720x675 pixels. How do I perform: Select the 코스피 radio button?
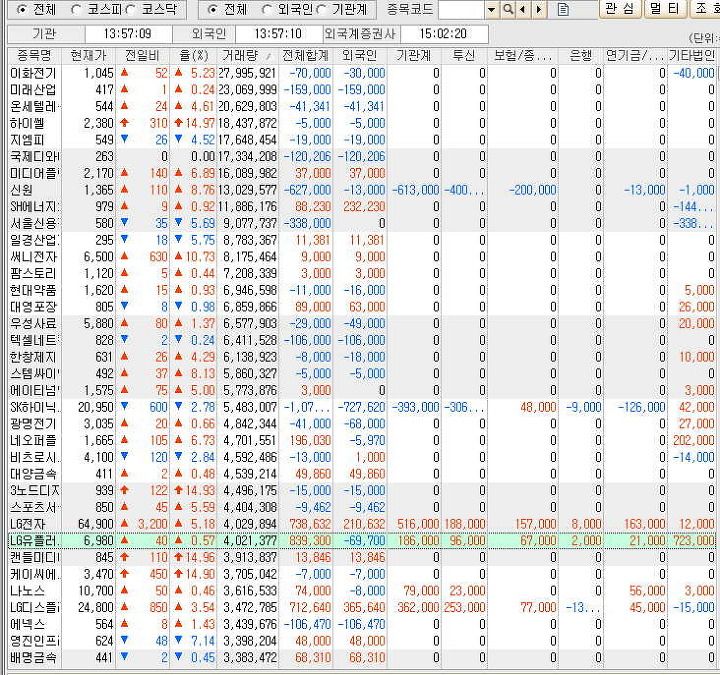point(76,9)
